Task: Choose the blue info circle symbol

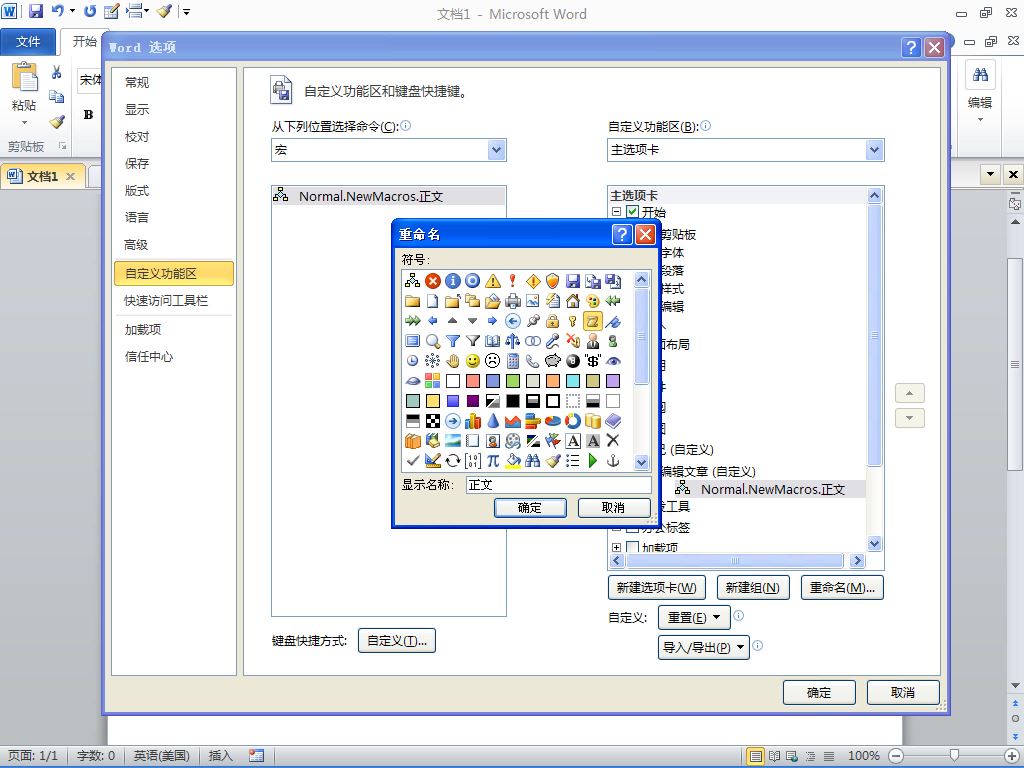Action: (x=453, y=281)
